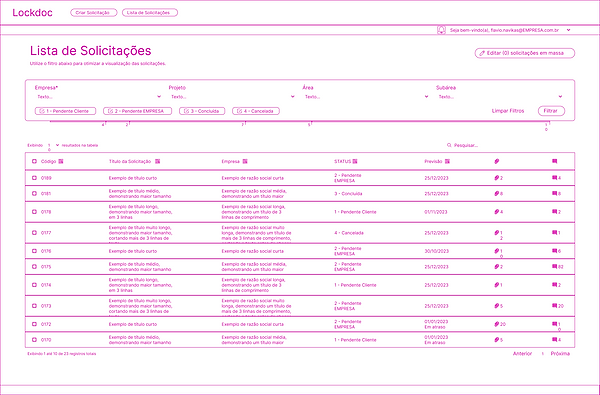Go to Anterior page
Image resolution: width=600 pixels, height=395 pixels.
click(x=522, y=354)
